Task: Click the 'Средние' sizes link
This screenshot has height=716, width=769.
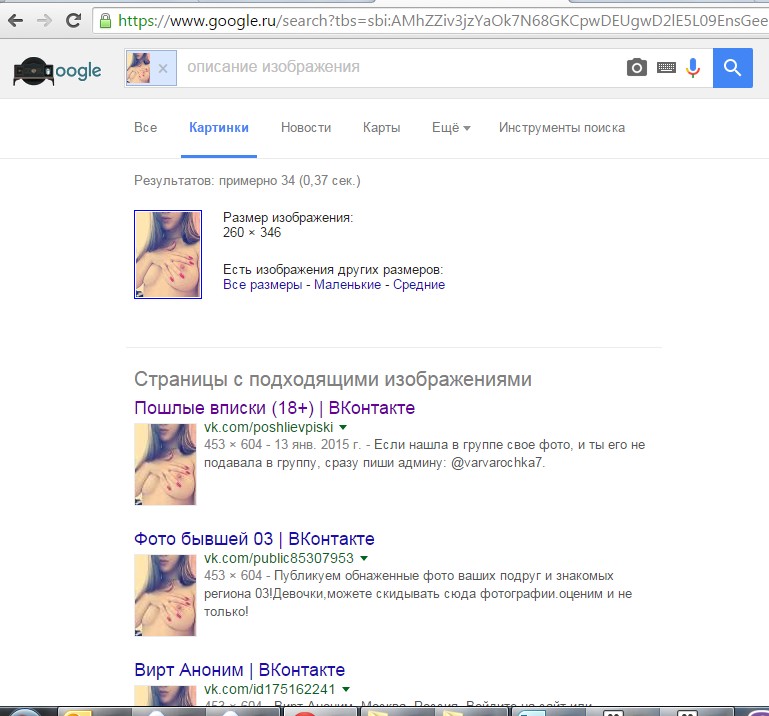Action: [x=419, y=284]
